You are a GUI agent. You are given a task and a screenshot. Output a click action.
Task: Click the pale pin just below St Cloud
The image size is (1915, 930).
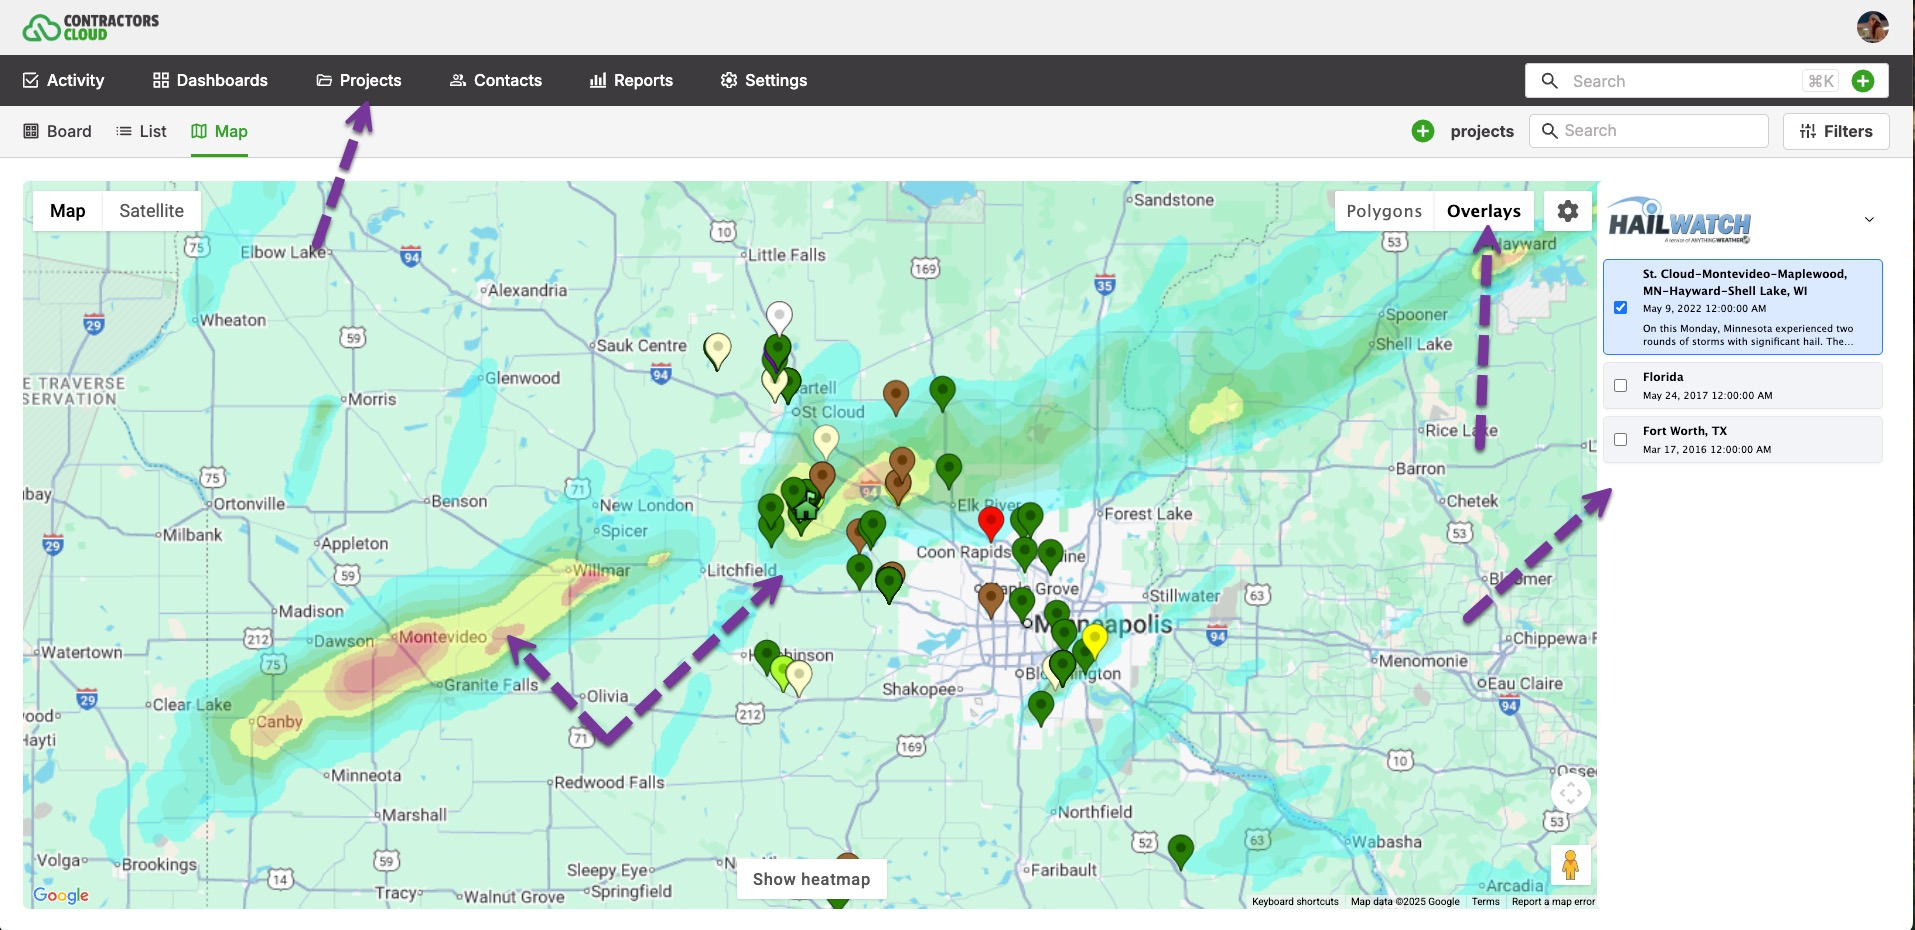pyautogui.click(x=825, y=440)
